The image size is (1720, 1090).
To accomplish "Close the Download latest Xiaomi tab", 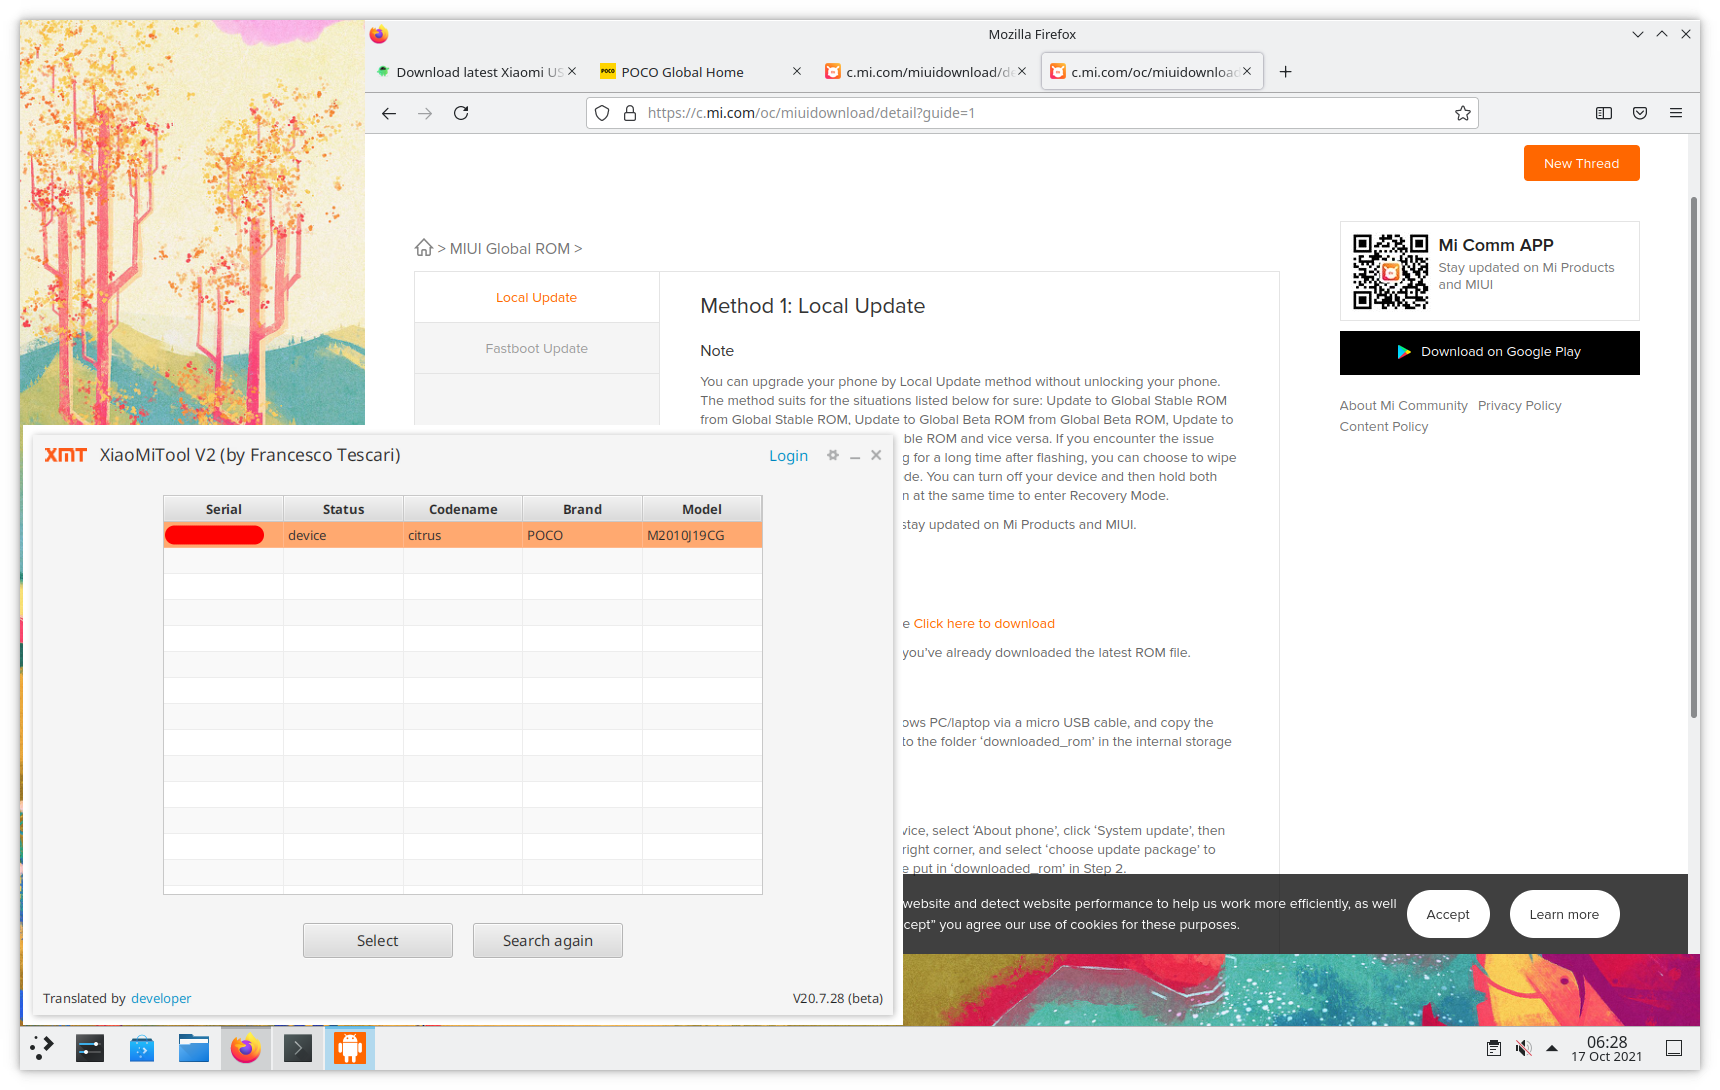I will pos(572,71).
